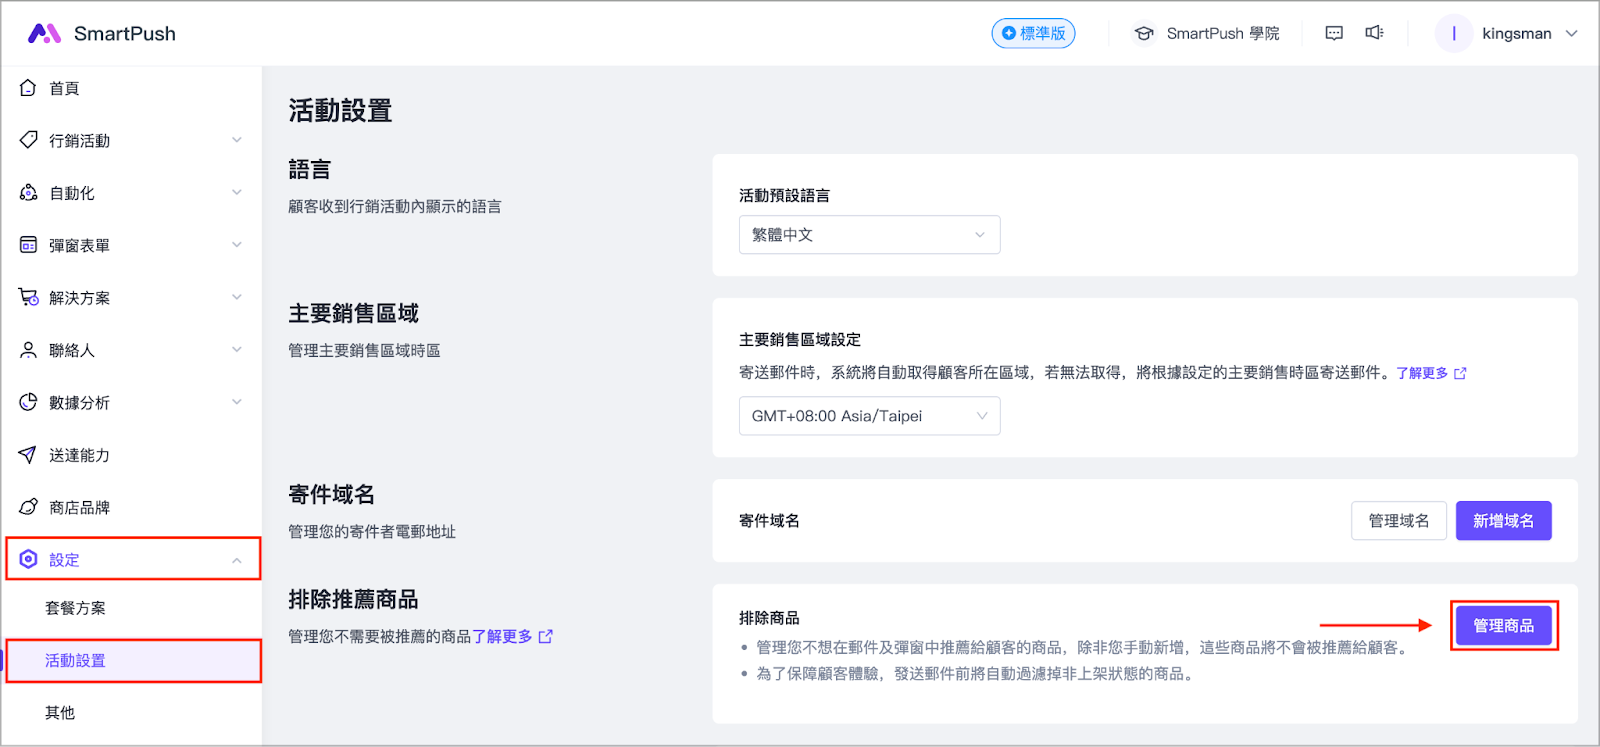Open the 活動預設語言 language dropdown
Screen dimensions: 1600x747
(x=869, y=235)
